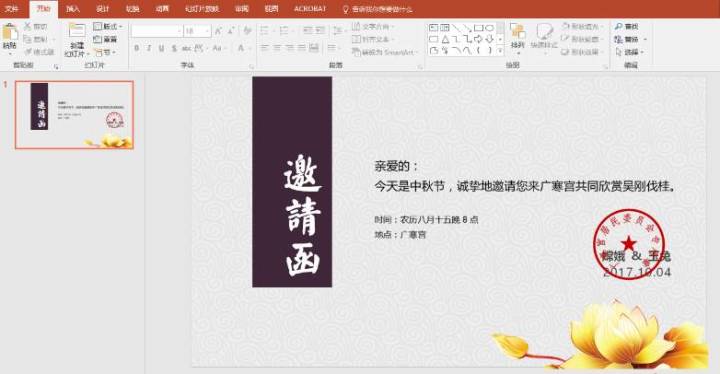Align paragraph text to the left
The width and height of the screenshot is (720, 374).
[264, 48]
